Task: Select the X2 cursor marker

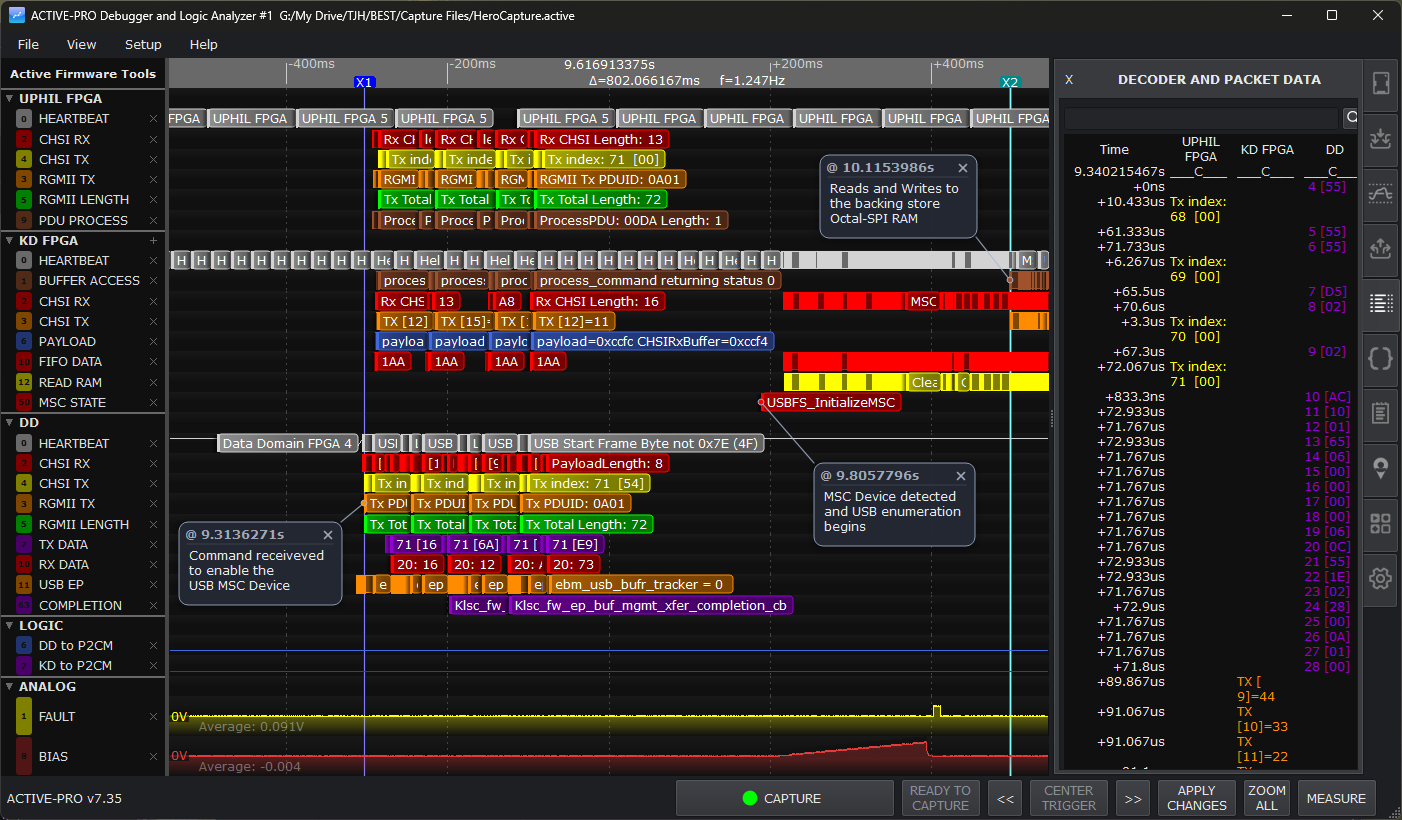Action: 1010,82
